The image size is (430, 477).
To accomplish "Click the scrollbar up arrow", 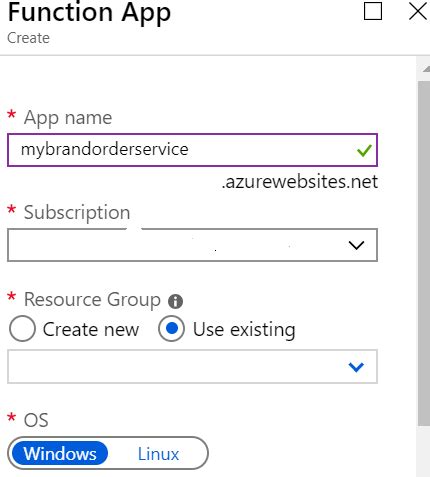I will coord(426,69).
